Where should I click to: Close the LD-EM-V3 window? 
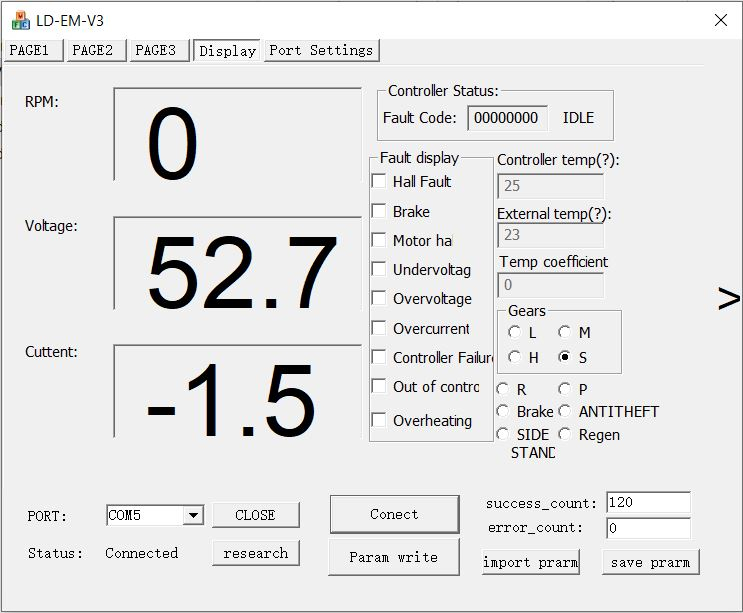[x=720, y=20]
